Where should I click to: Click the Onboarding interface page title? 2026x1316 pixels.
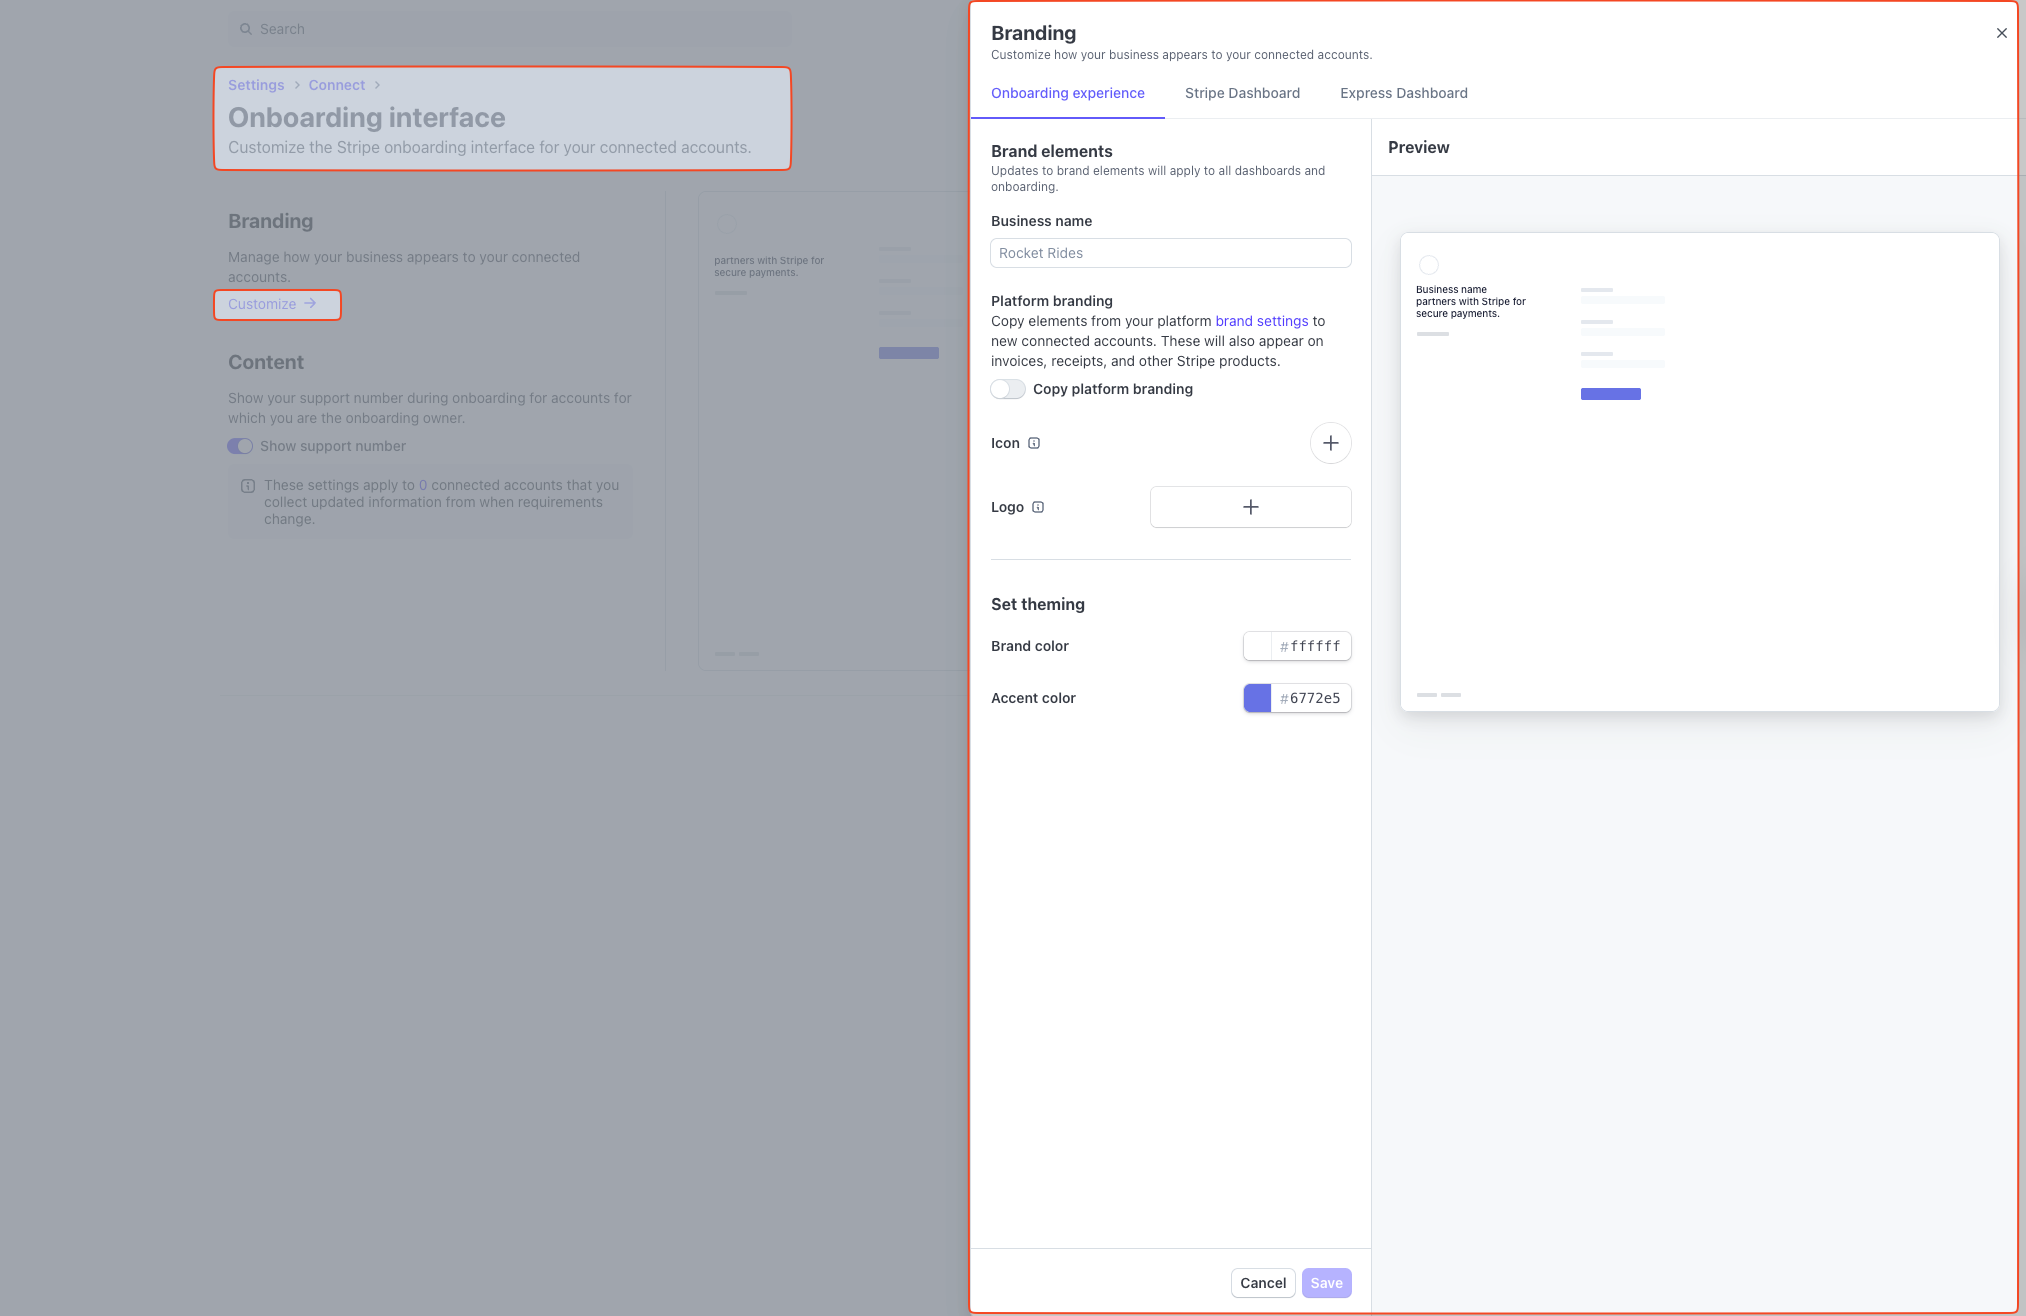(366, 117)
